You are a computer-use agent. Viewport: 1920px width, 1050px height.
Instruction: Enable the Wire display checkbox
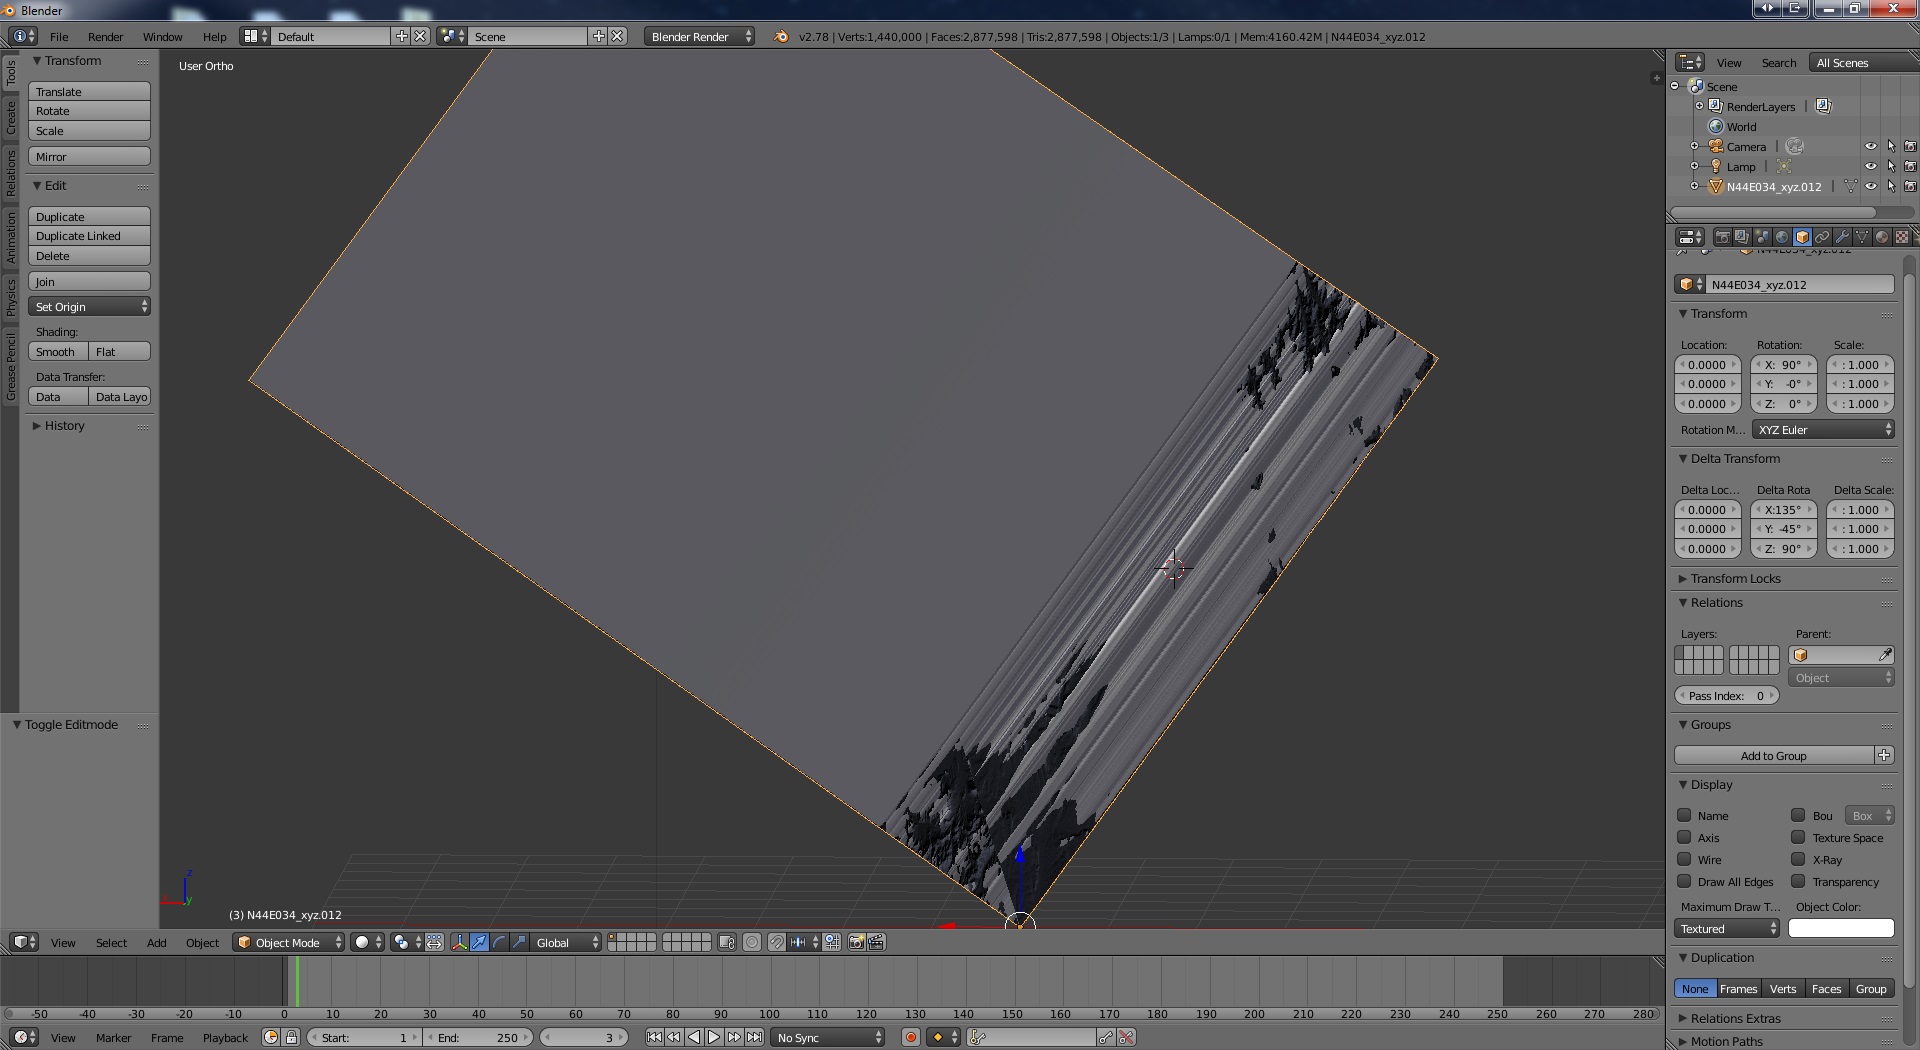coord(1685,860)
